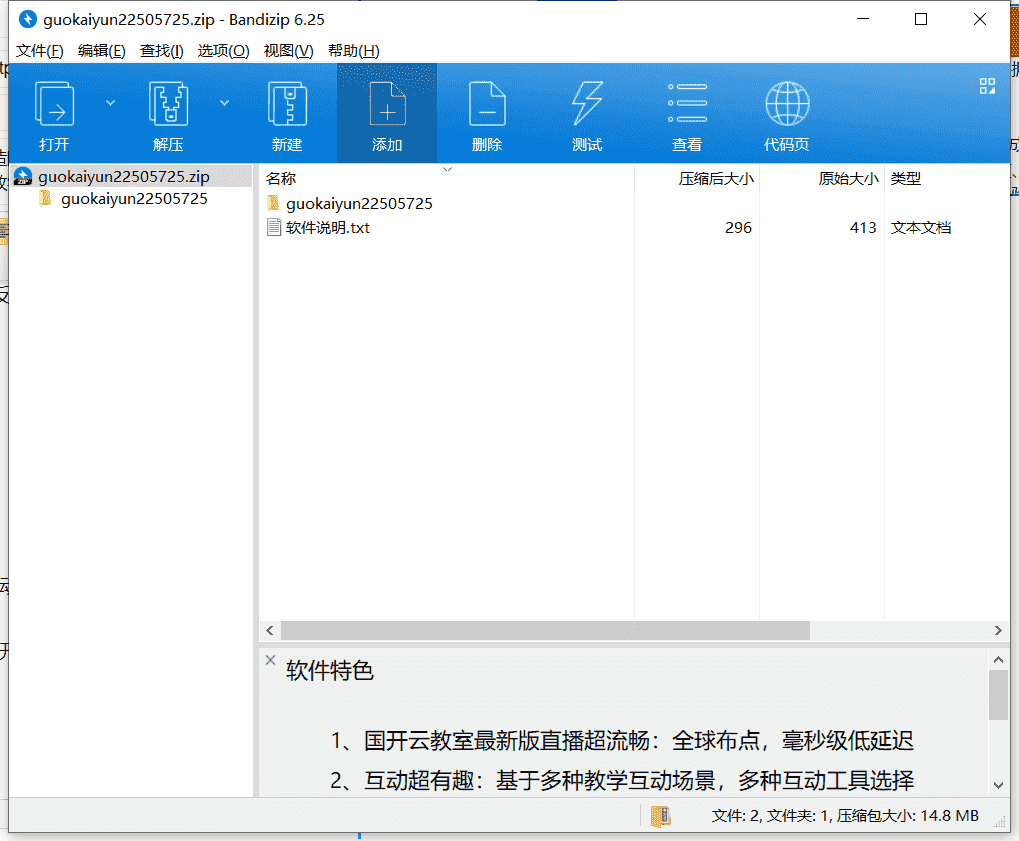Click status bar file count text
The height and width of the screenshot is (841, 1019).
click(x=845, y=816)
